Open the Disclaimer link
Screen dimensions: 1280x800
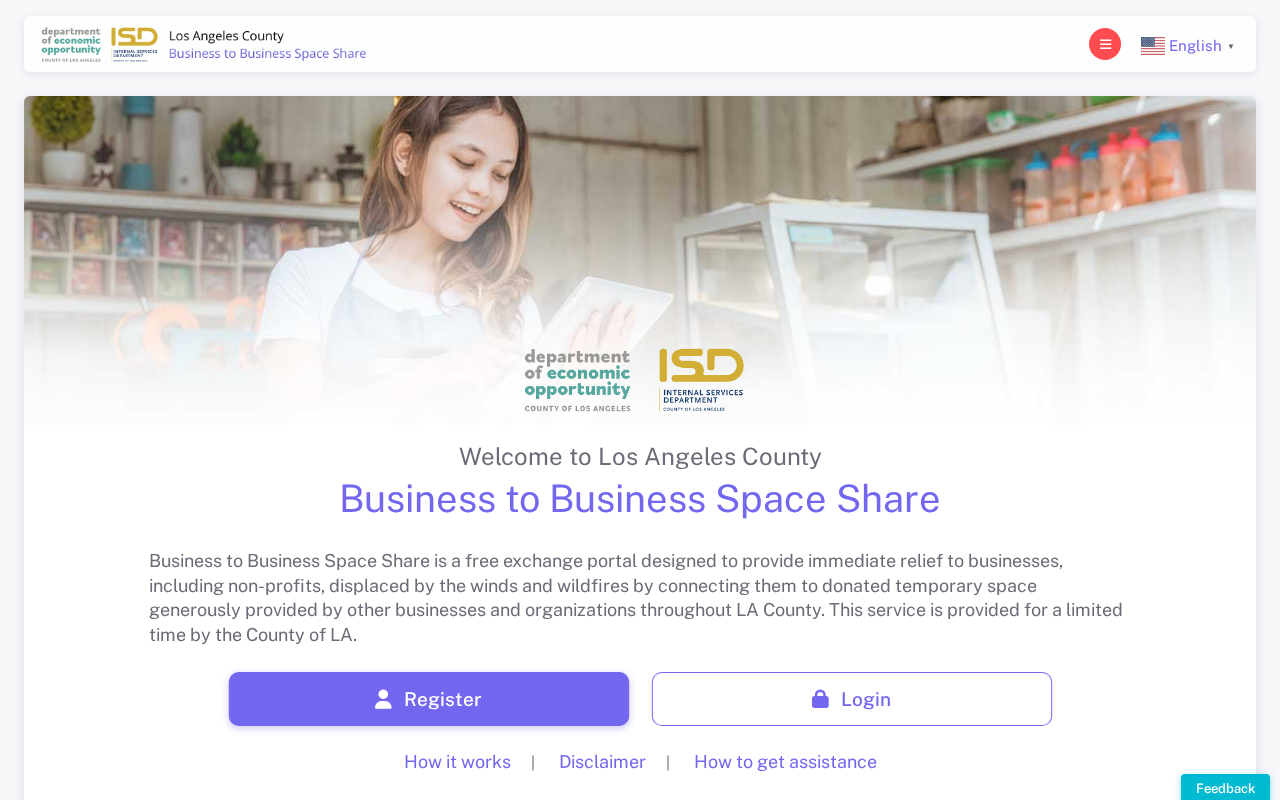click(x=602, y=762)
